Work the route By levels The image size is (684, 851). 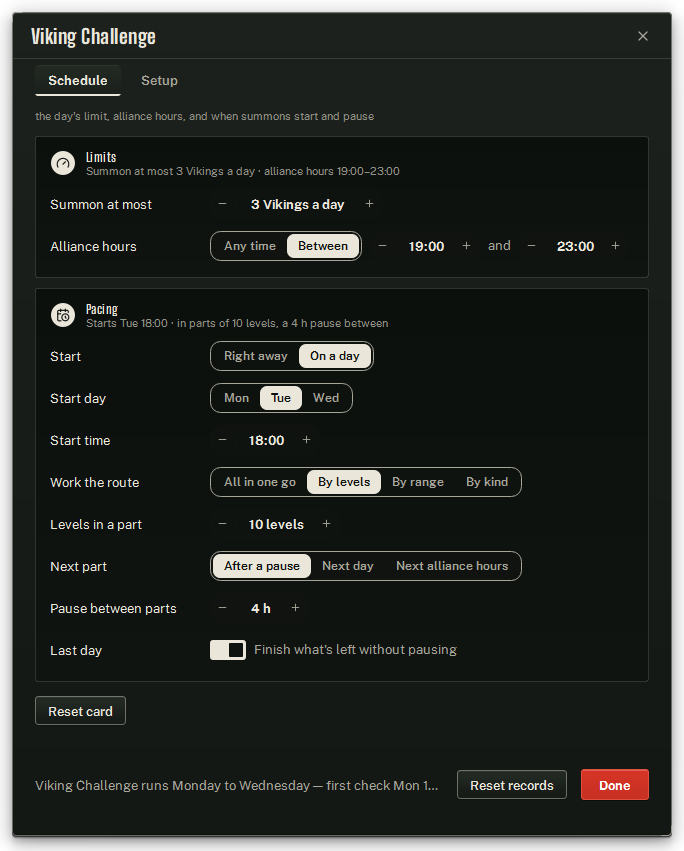click(x=344, y=482)
